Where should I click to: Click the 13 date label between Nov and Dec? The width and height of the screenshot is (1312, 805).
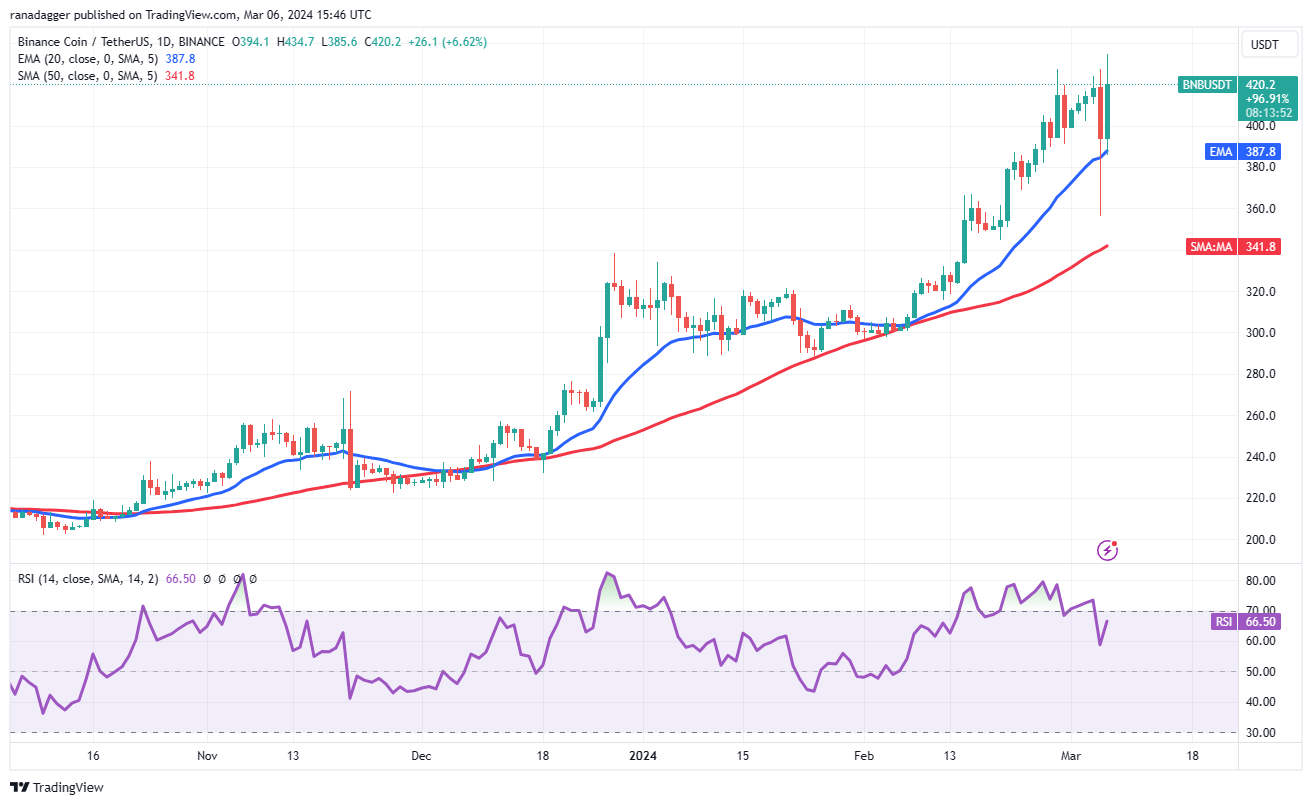tap(293, 757)
